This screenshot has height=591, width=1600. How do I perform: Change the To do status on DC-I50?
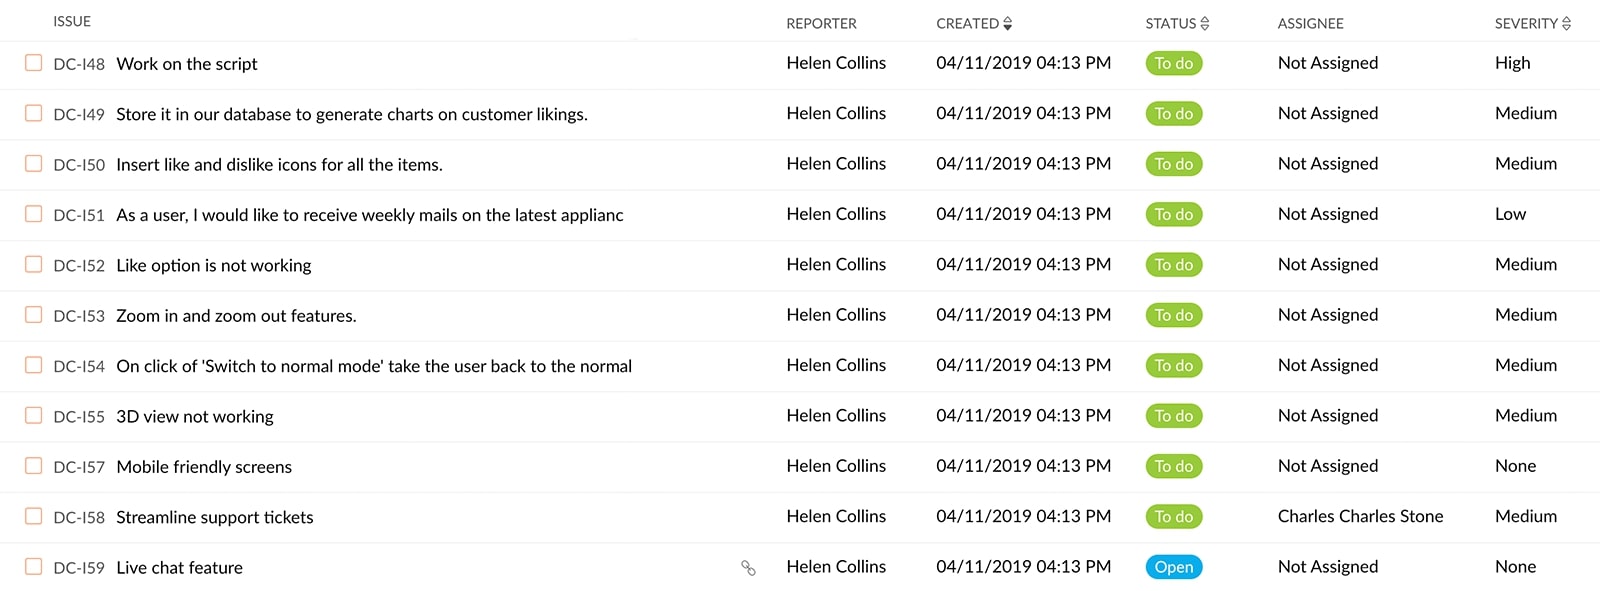coord(1174,164)
